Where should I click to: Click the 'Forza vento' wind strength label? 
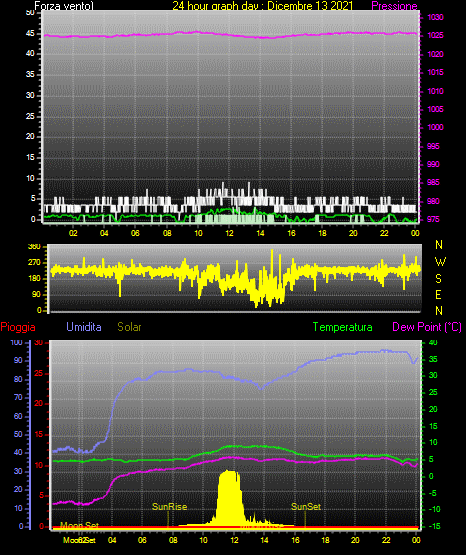[x=64, y=6]
